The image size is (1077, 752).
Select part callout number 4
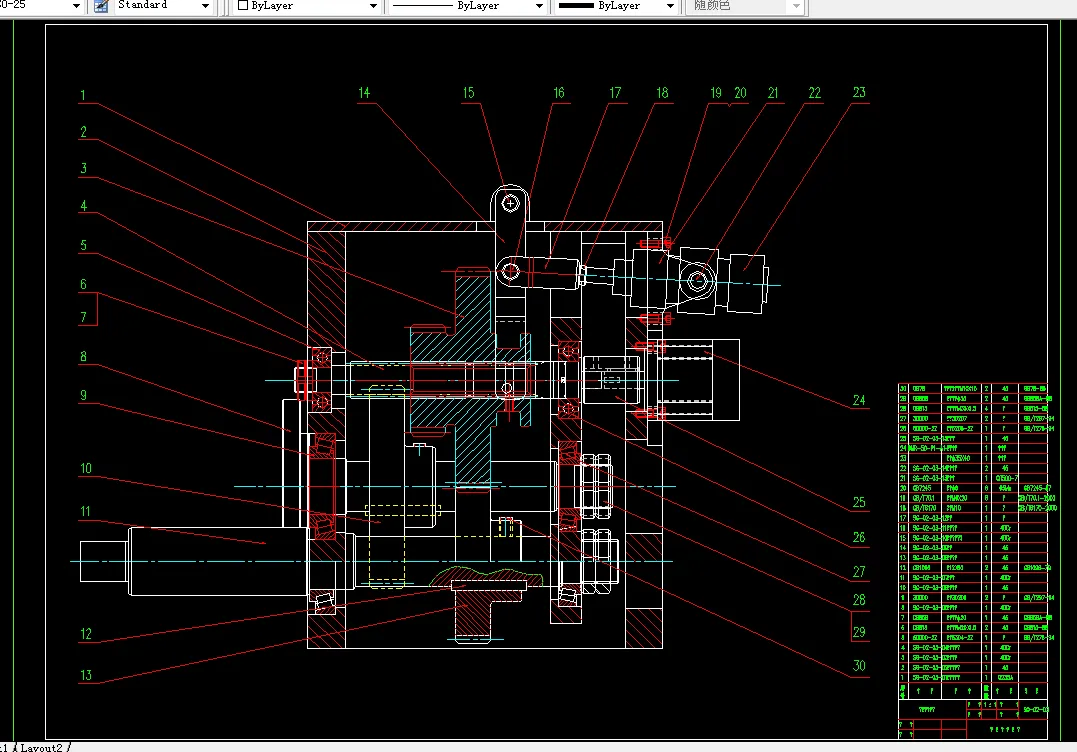(83, 205)
